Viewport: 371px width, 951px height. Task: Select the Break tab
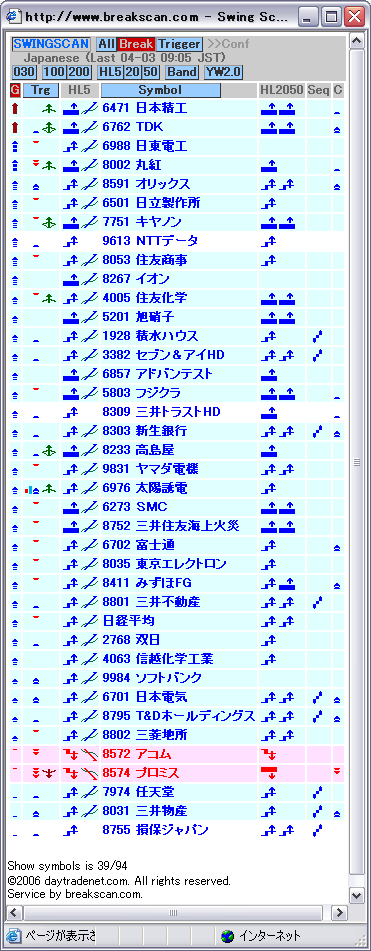[136, 44]
